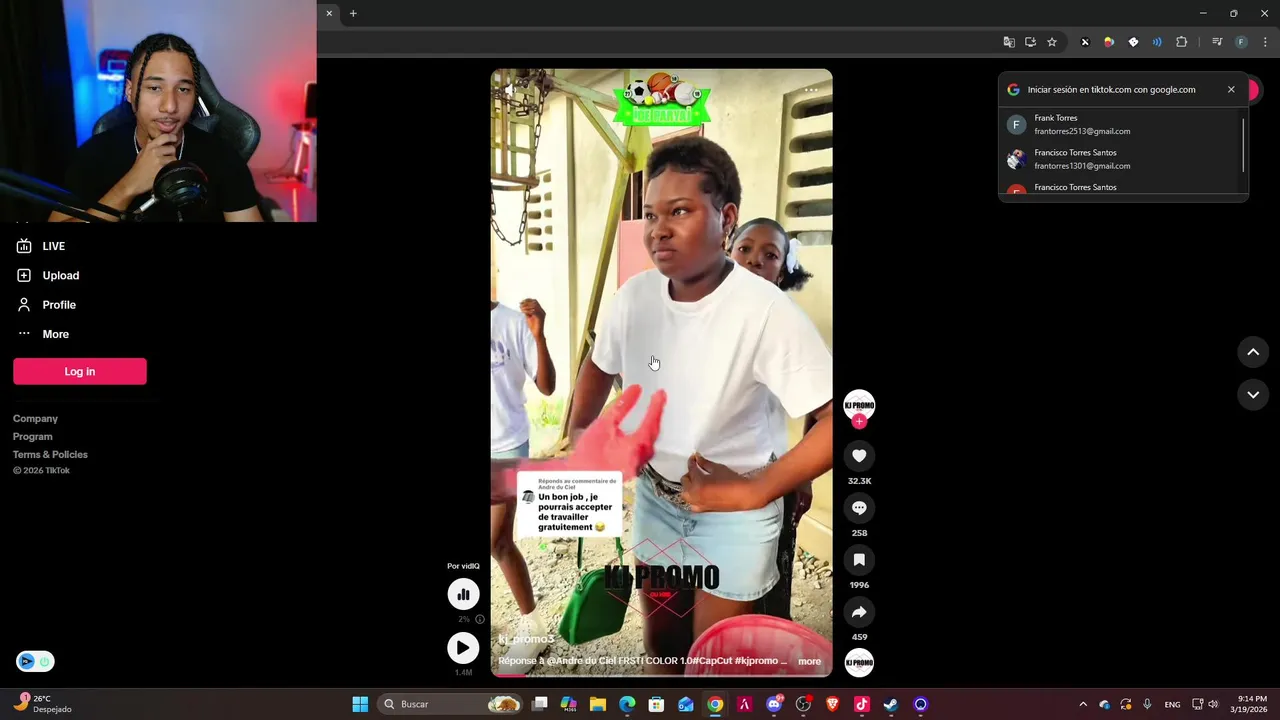Share the video with the arrow icon
Screen dimensions: 1280x720
click(859, 612)
